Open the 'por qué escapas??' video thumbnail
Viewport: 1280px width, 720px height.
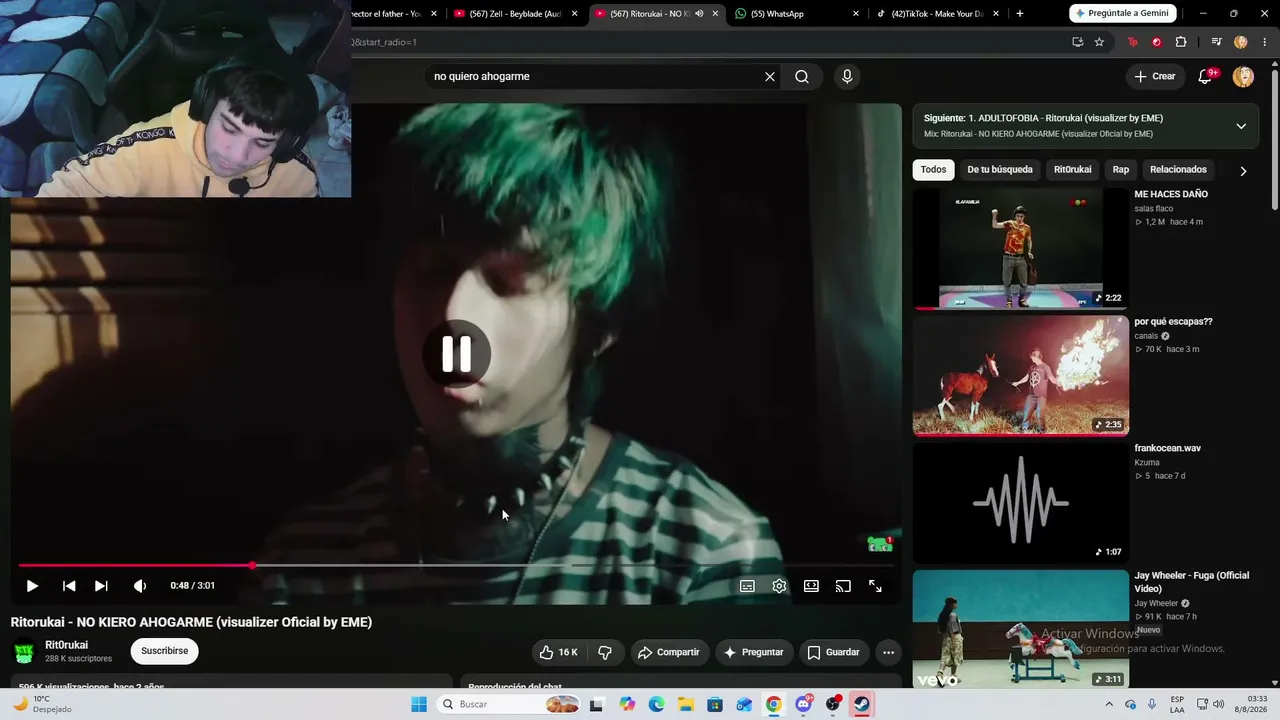click(x=1021, y=376)
